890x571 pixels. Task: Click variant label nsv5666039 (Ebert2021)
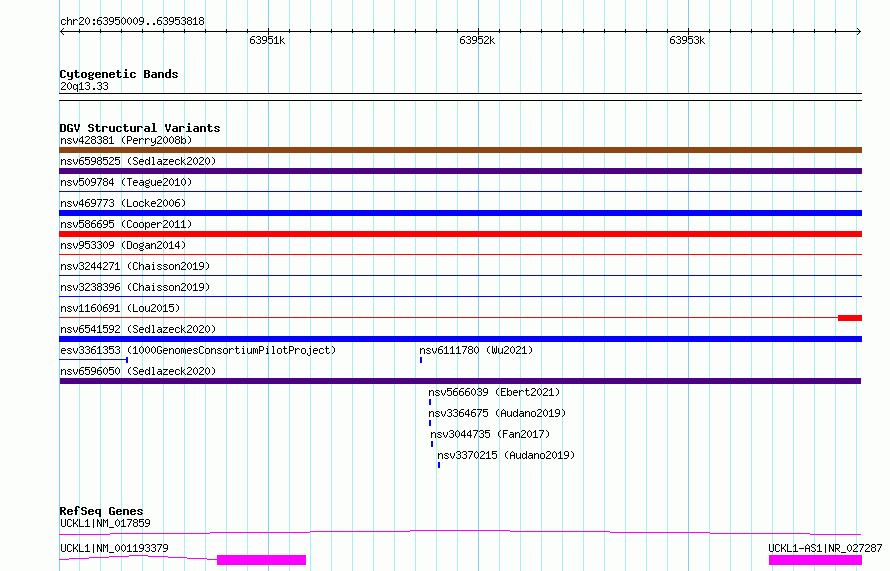[494, 392]
